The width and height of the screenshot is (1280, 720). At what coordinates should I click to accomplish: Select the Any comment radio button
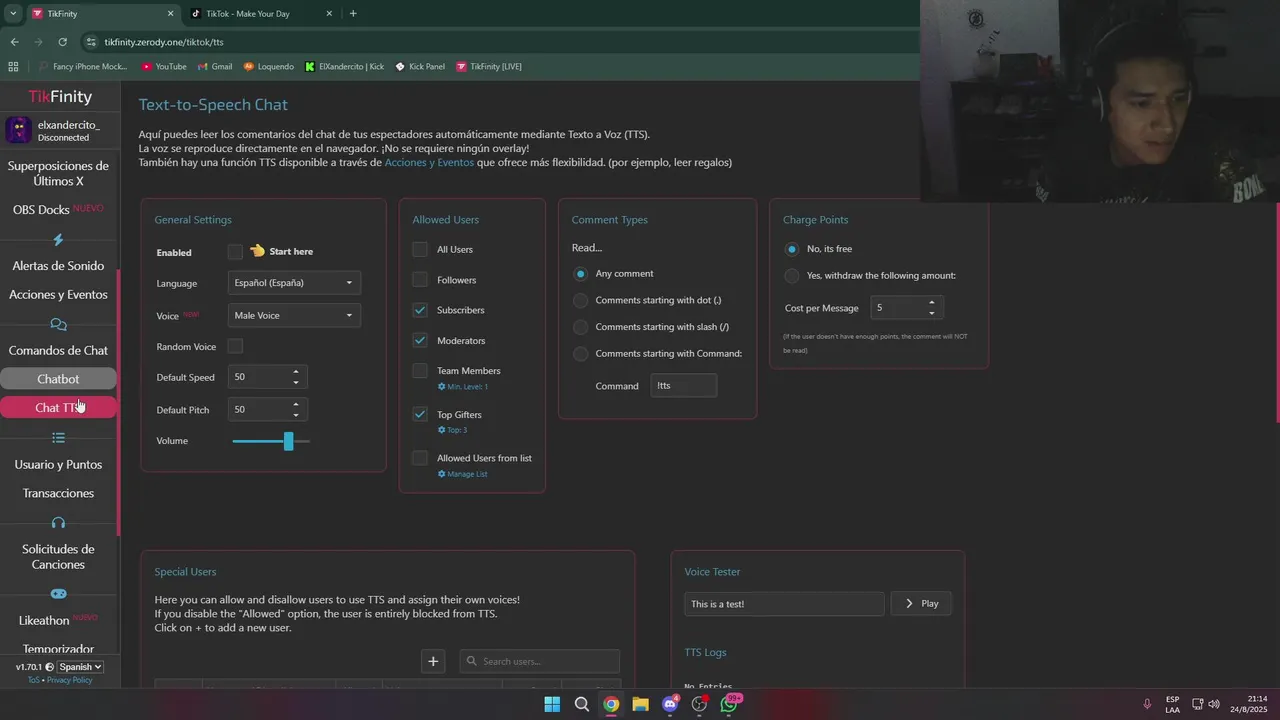580,274
